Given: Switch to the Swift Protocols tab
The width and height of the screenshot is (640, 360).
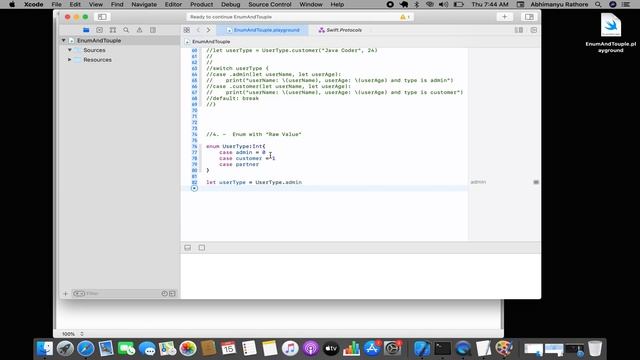Looking at the screenshot, I should tap(340, 30).
